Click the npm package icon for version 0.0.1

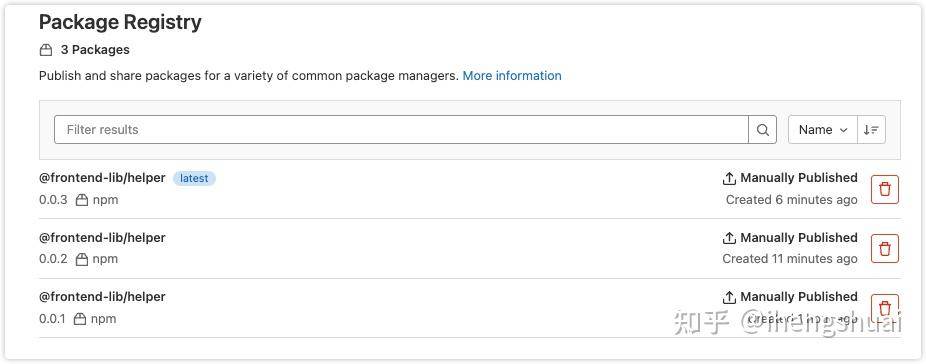coord(80,318)
